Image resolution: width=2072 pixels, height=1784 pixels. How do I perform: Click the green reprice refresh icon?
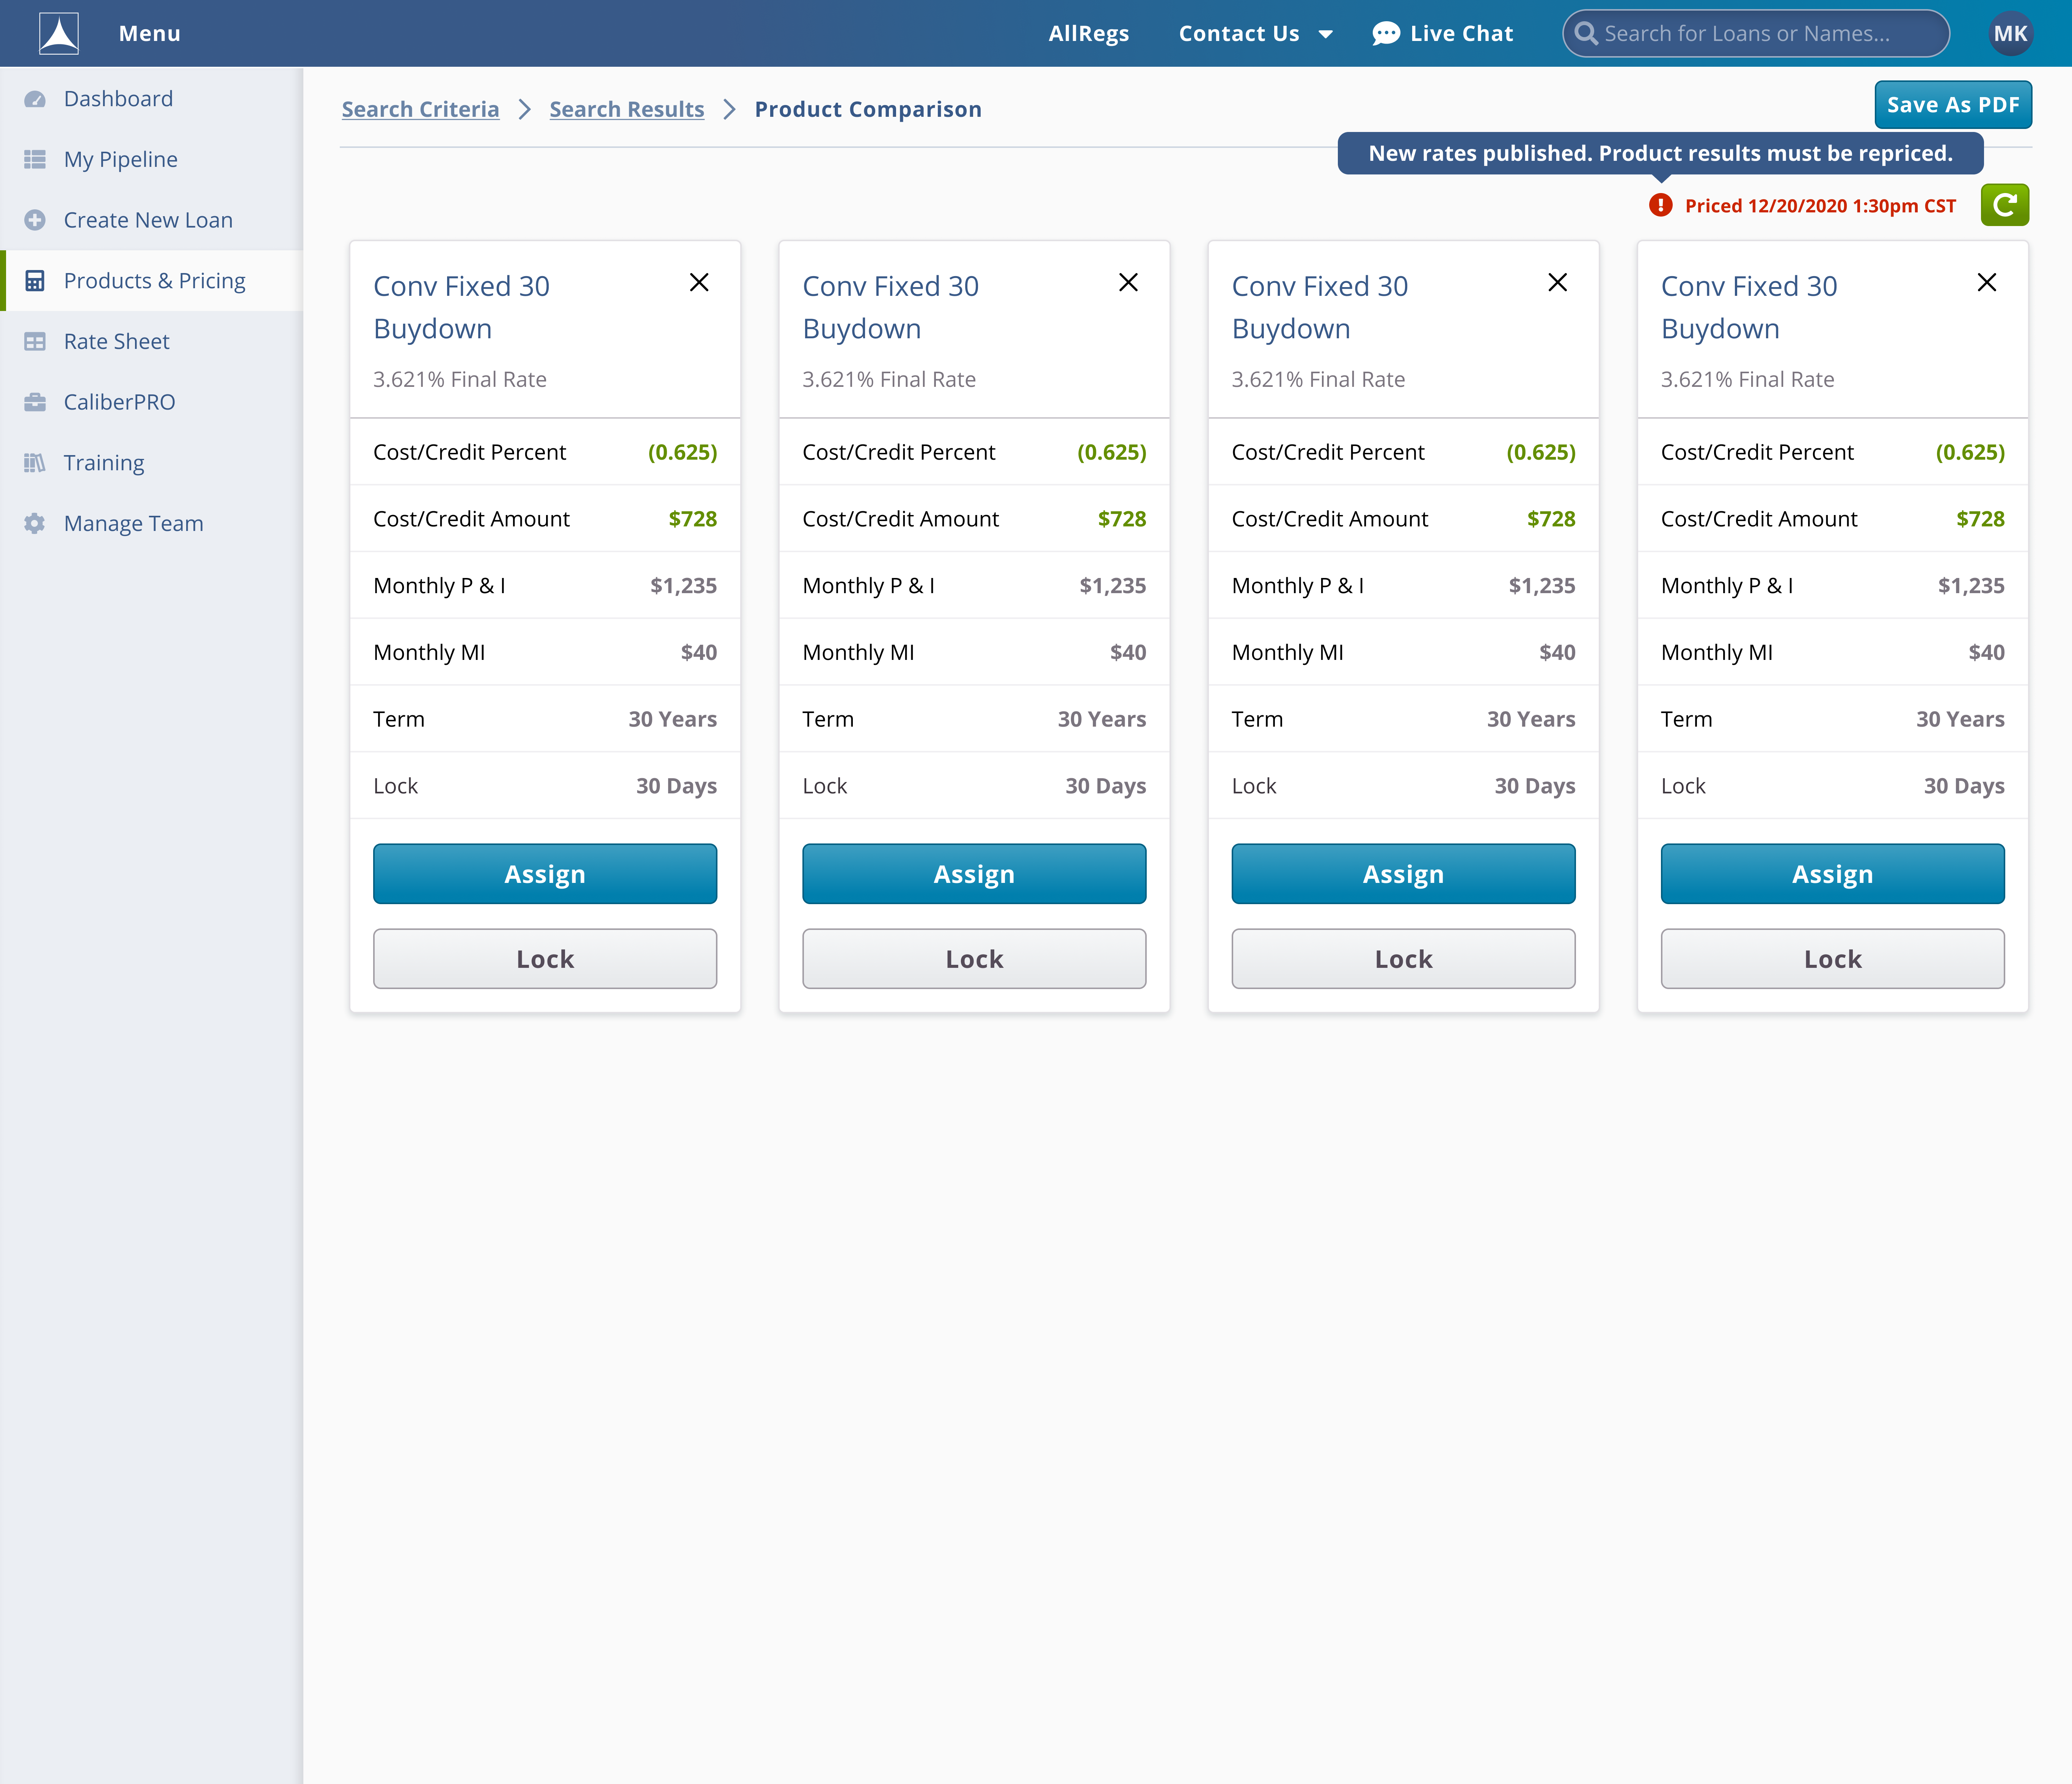point(2004,205)
